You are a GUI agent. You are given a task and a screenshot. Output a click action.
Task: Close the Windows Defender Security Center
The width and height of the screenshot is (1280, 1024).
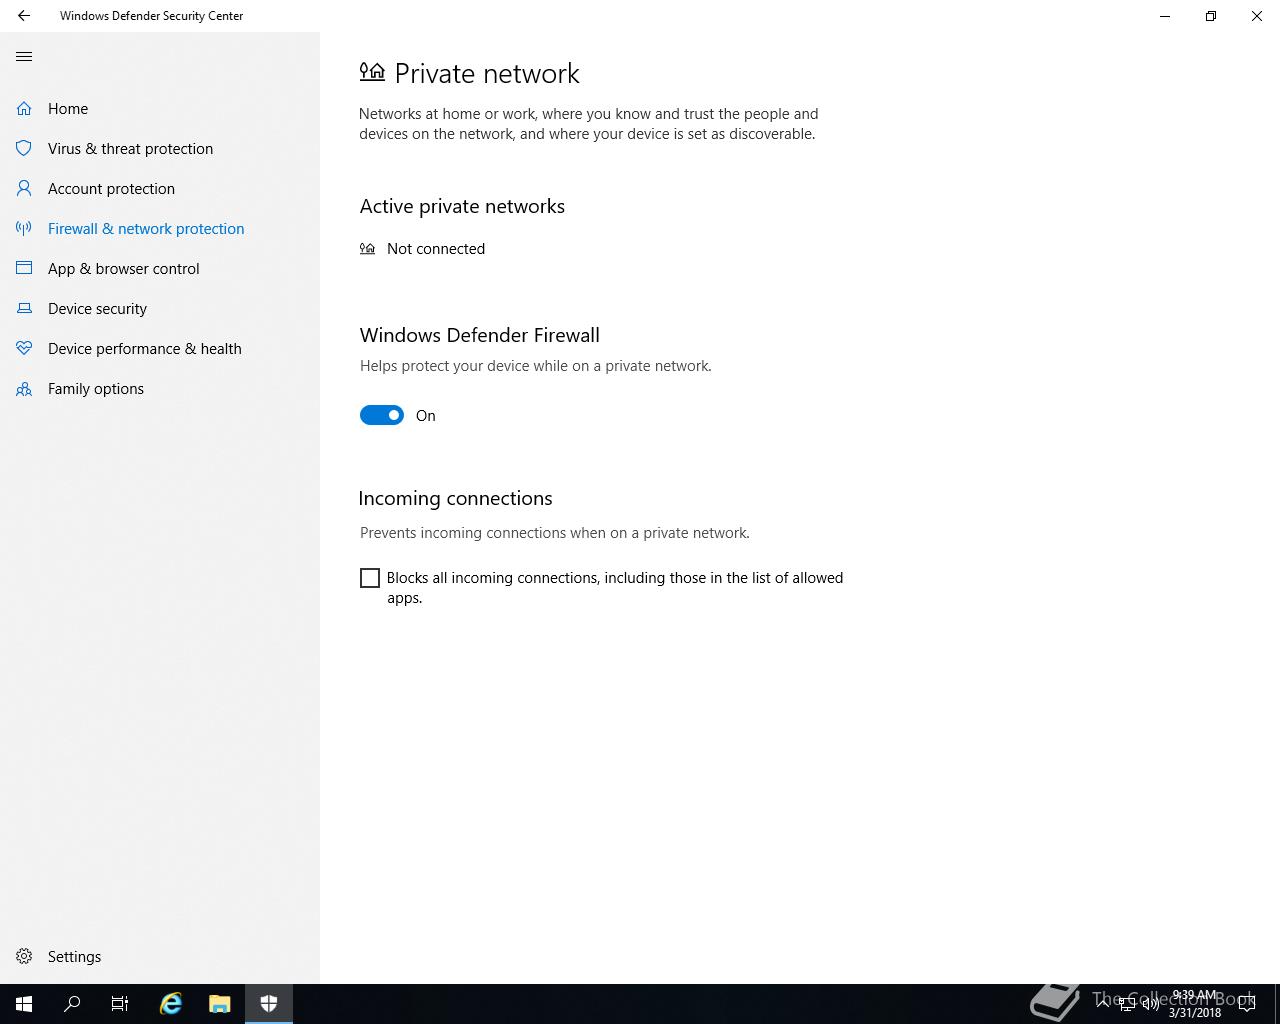tap(1257, 16)
